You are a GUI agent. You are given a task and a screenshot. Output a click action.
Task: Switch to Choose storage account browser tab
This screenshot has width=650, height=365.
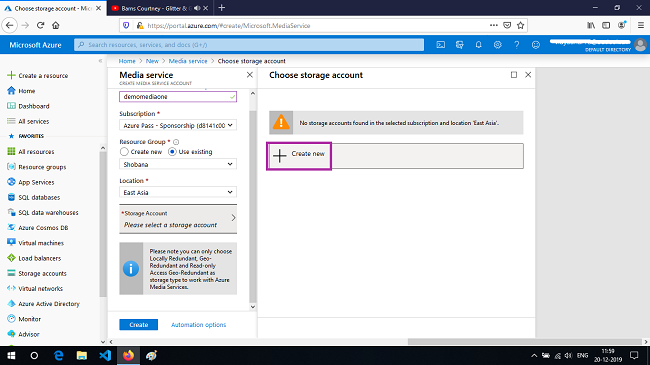53,8
